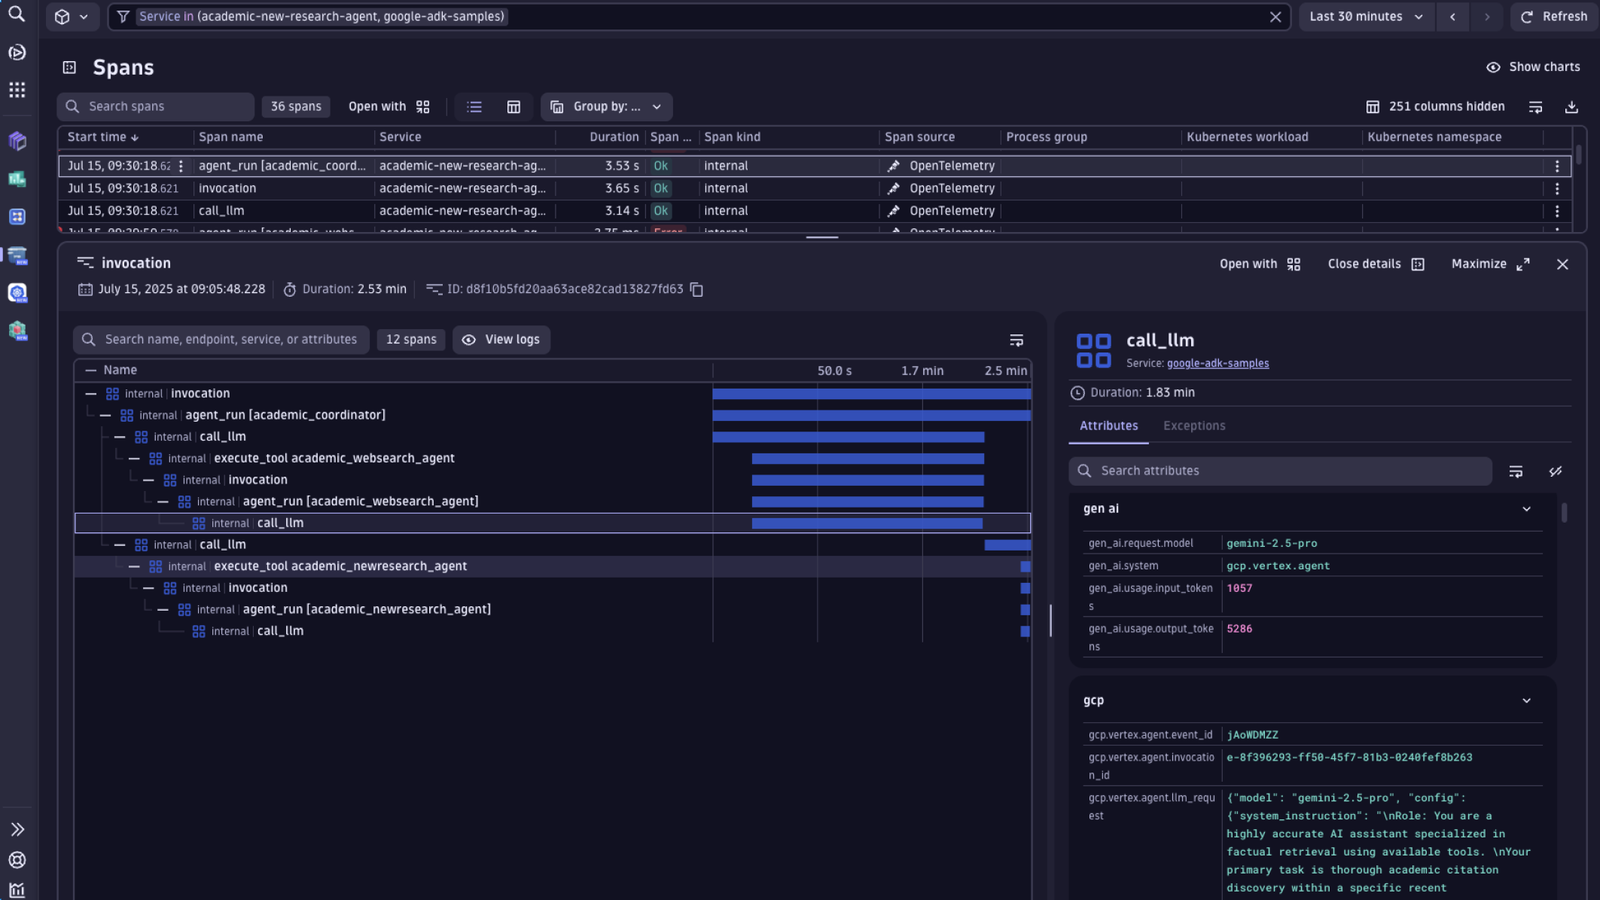The height and width of the screenshot is (900, 1600).
Task: Switch to the Exceptions tab
Action: [1194, 426]
